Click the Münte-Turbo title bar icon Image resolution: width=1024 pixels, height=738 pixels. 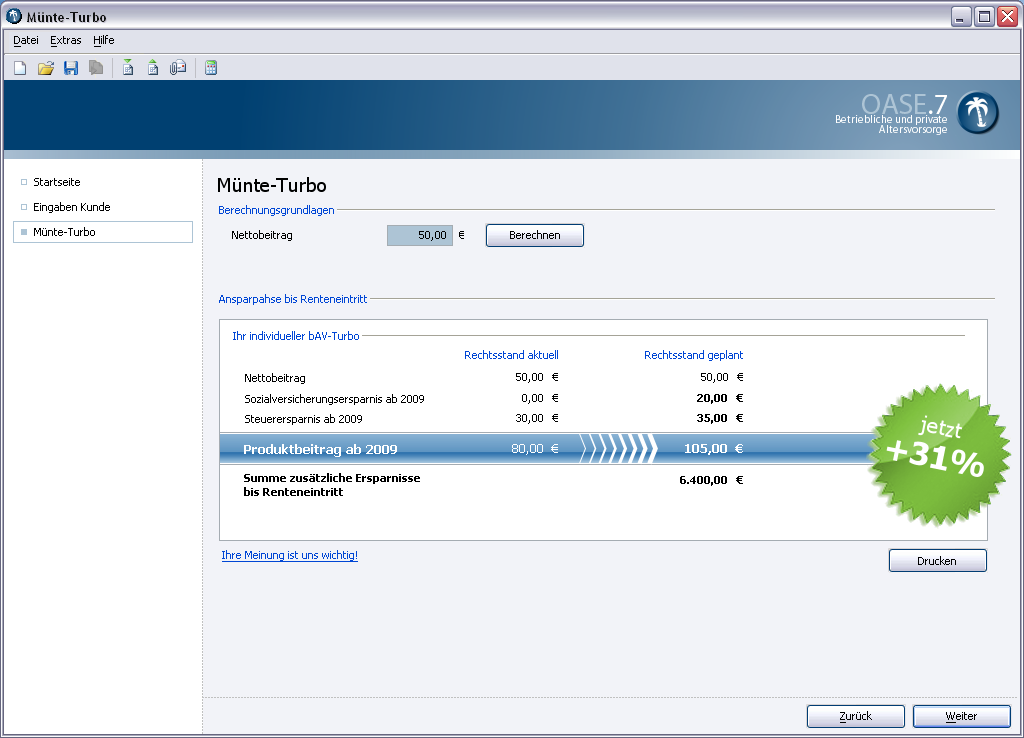pyautogui.click(x=14, y=16)
